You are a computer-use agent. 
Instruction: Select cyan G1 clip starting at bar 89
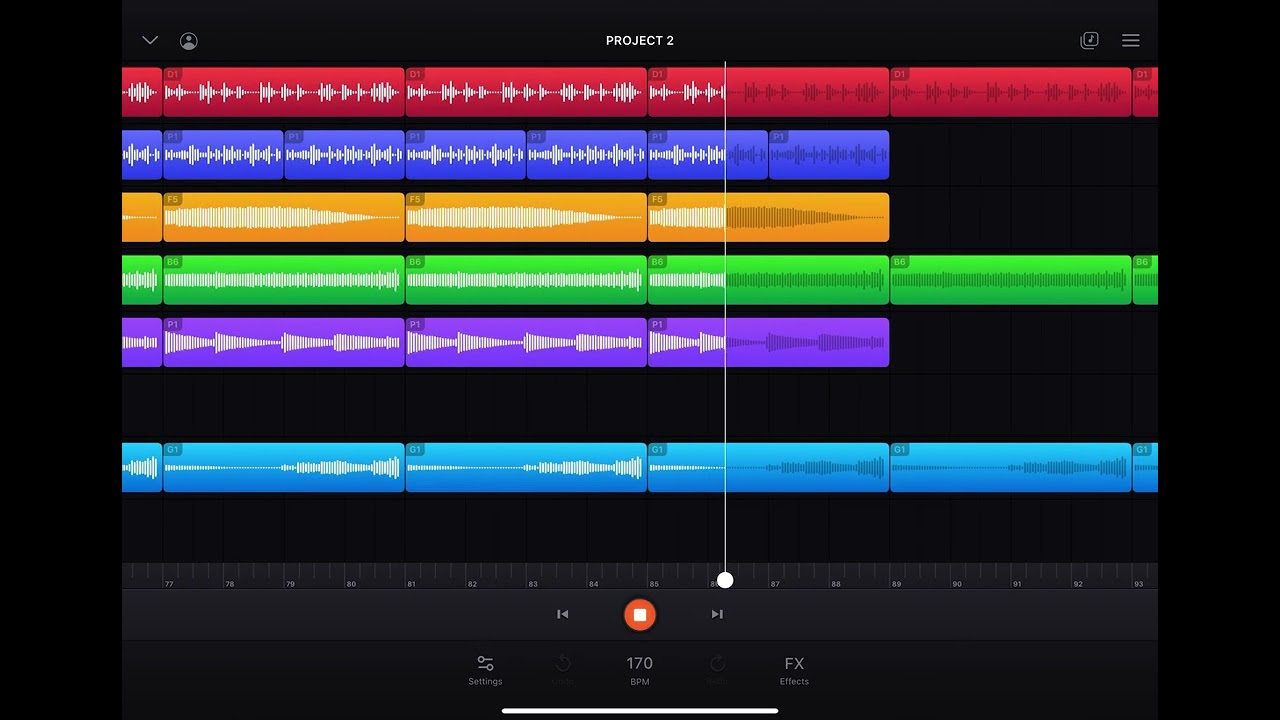(x=1010, y=467)
